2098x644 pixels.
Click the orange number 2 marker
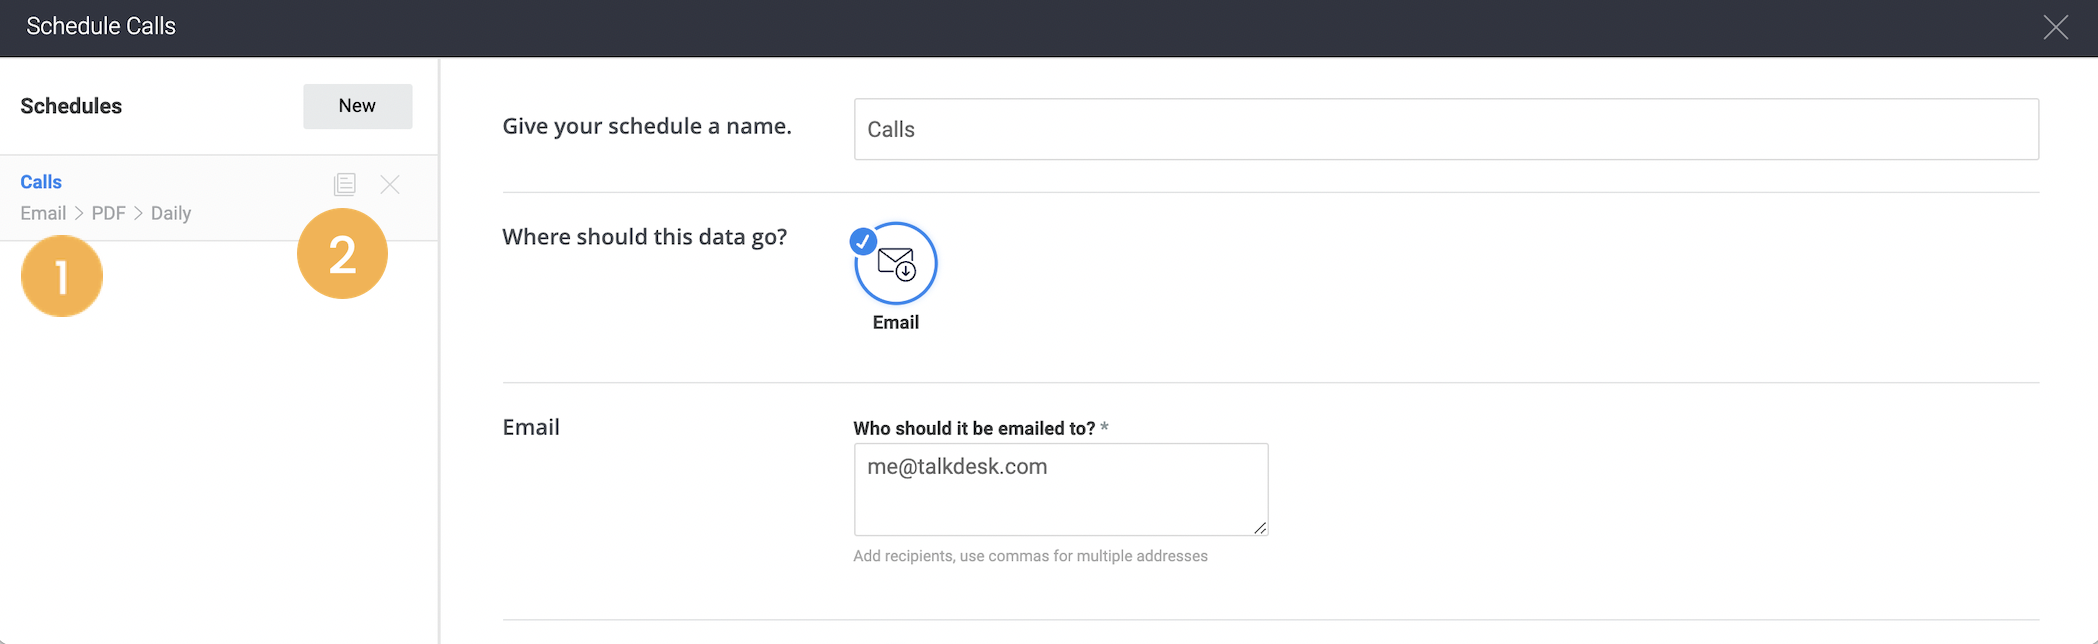[x=342, y=253]
